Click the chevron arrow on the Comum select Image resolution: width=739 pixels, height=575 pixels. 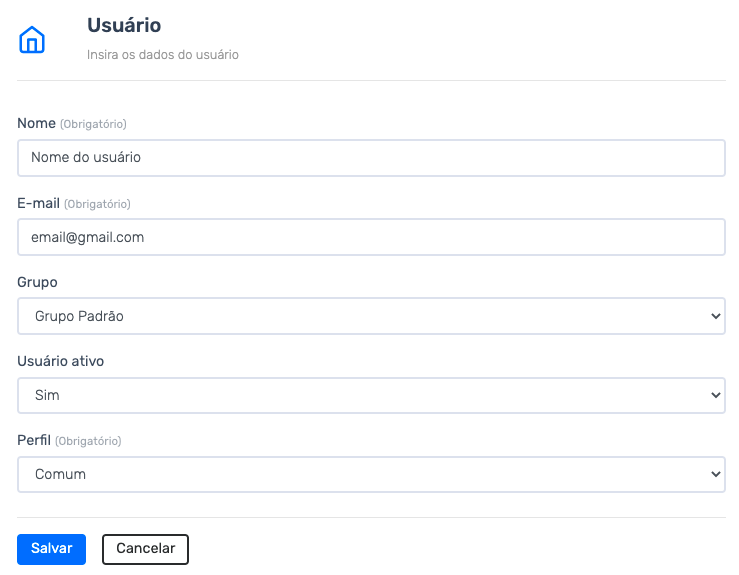715,475
